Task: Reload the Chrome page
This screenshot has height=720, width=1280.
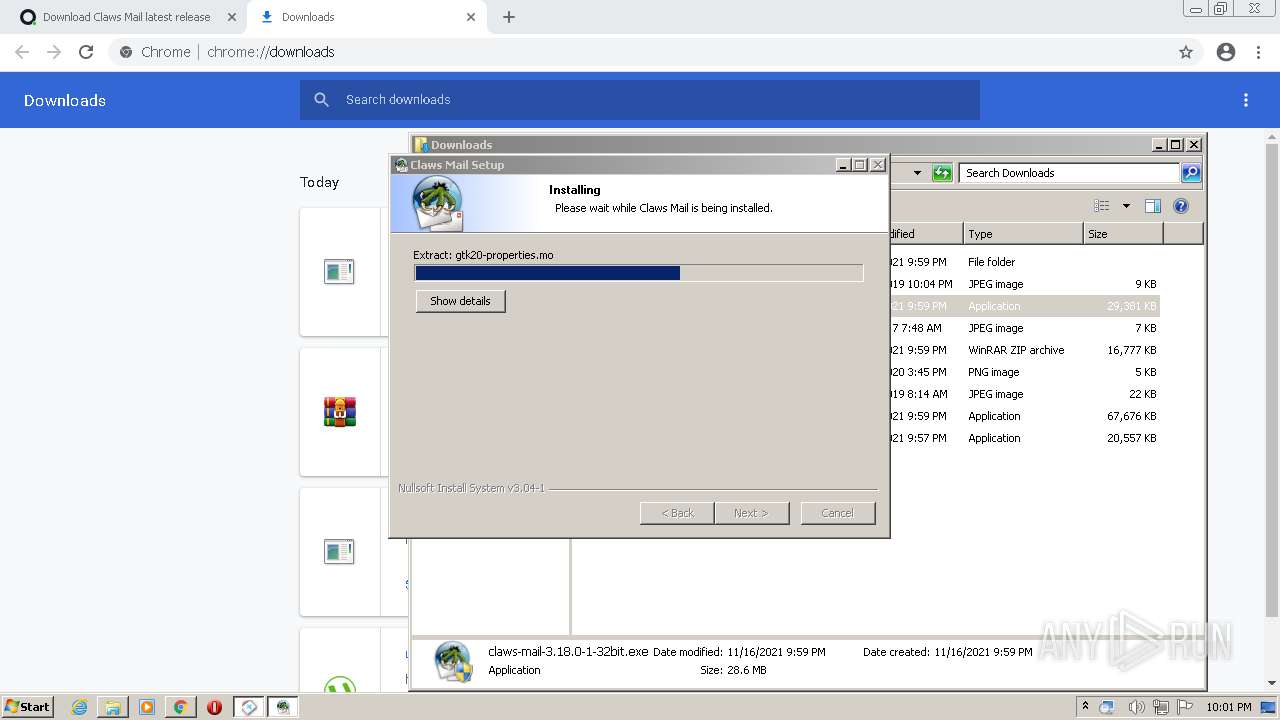Action: click(86, 52)
